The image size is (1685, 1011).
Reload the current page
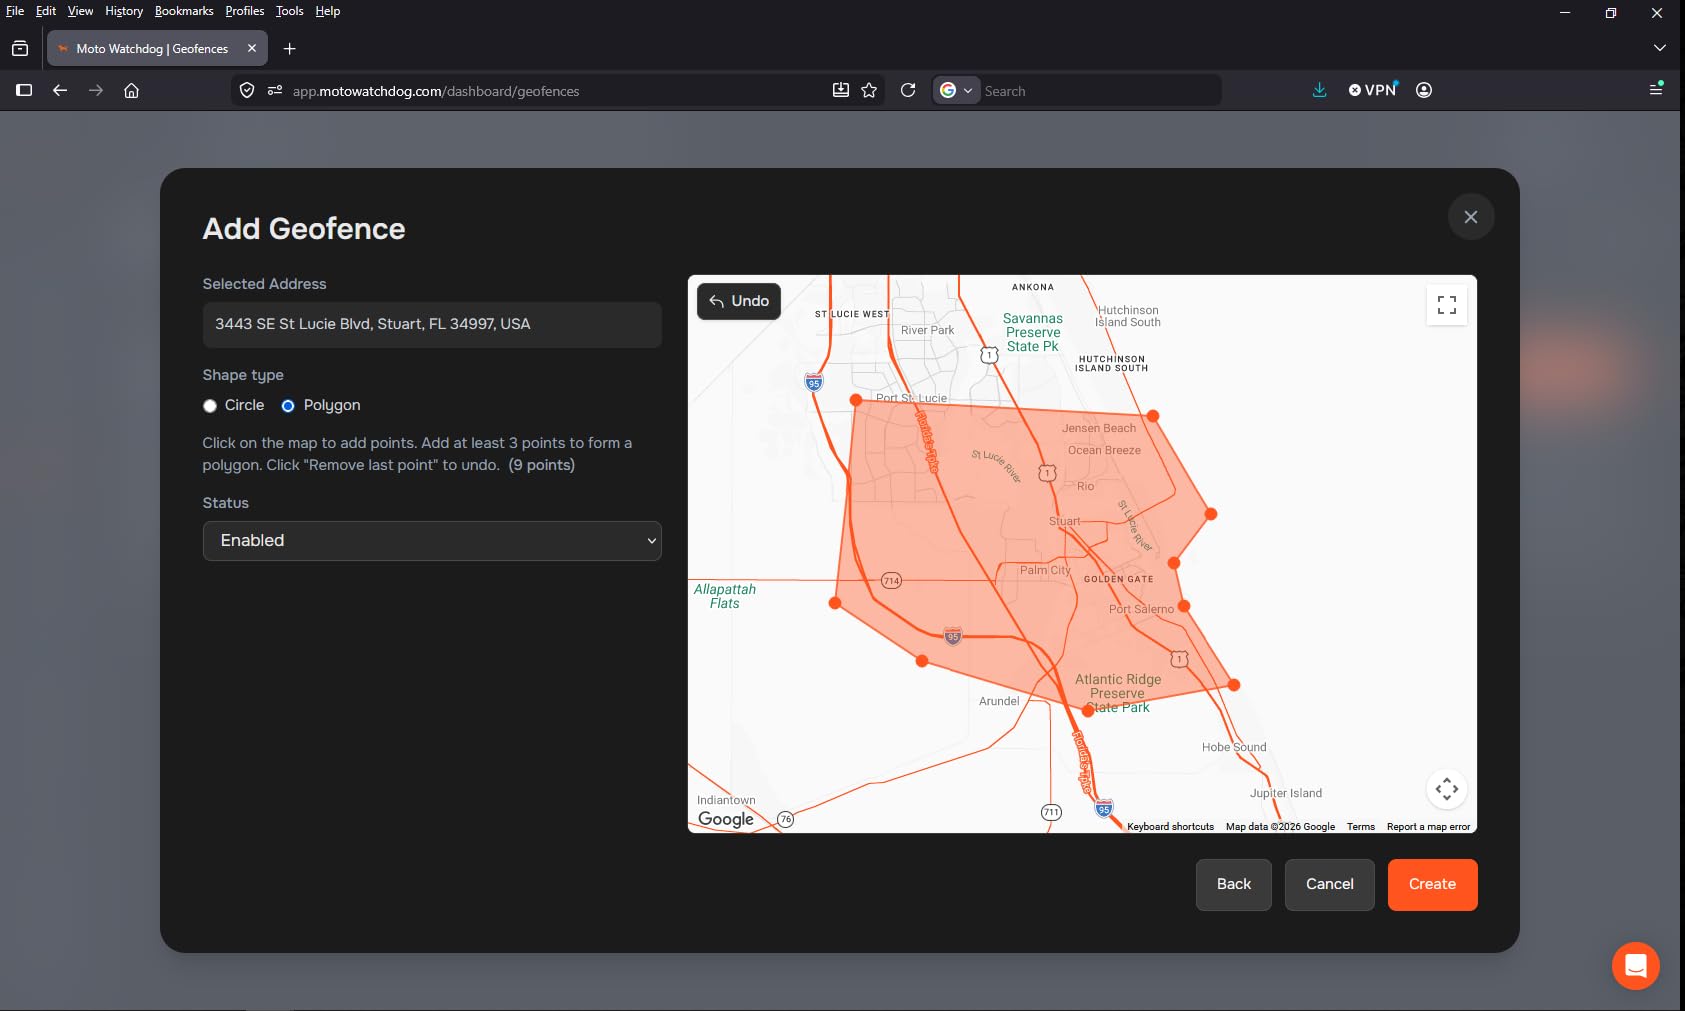coord(908,90)
